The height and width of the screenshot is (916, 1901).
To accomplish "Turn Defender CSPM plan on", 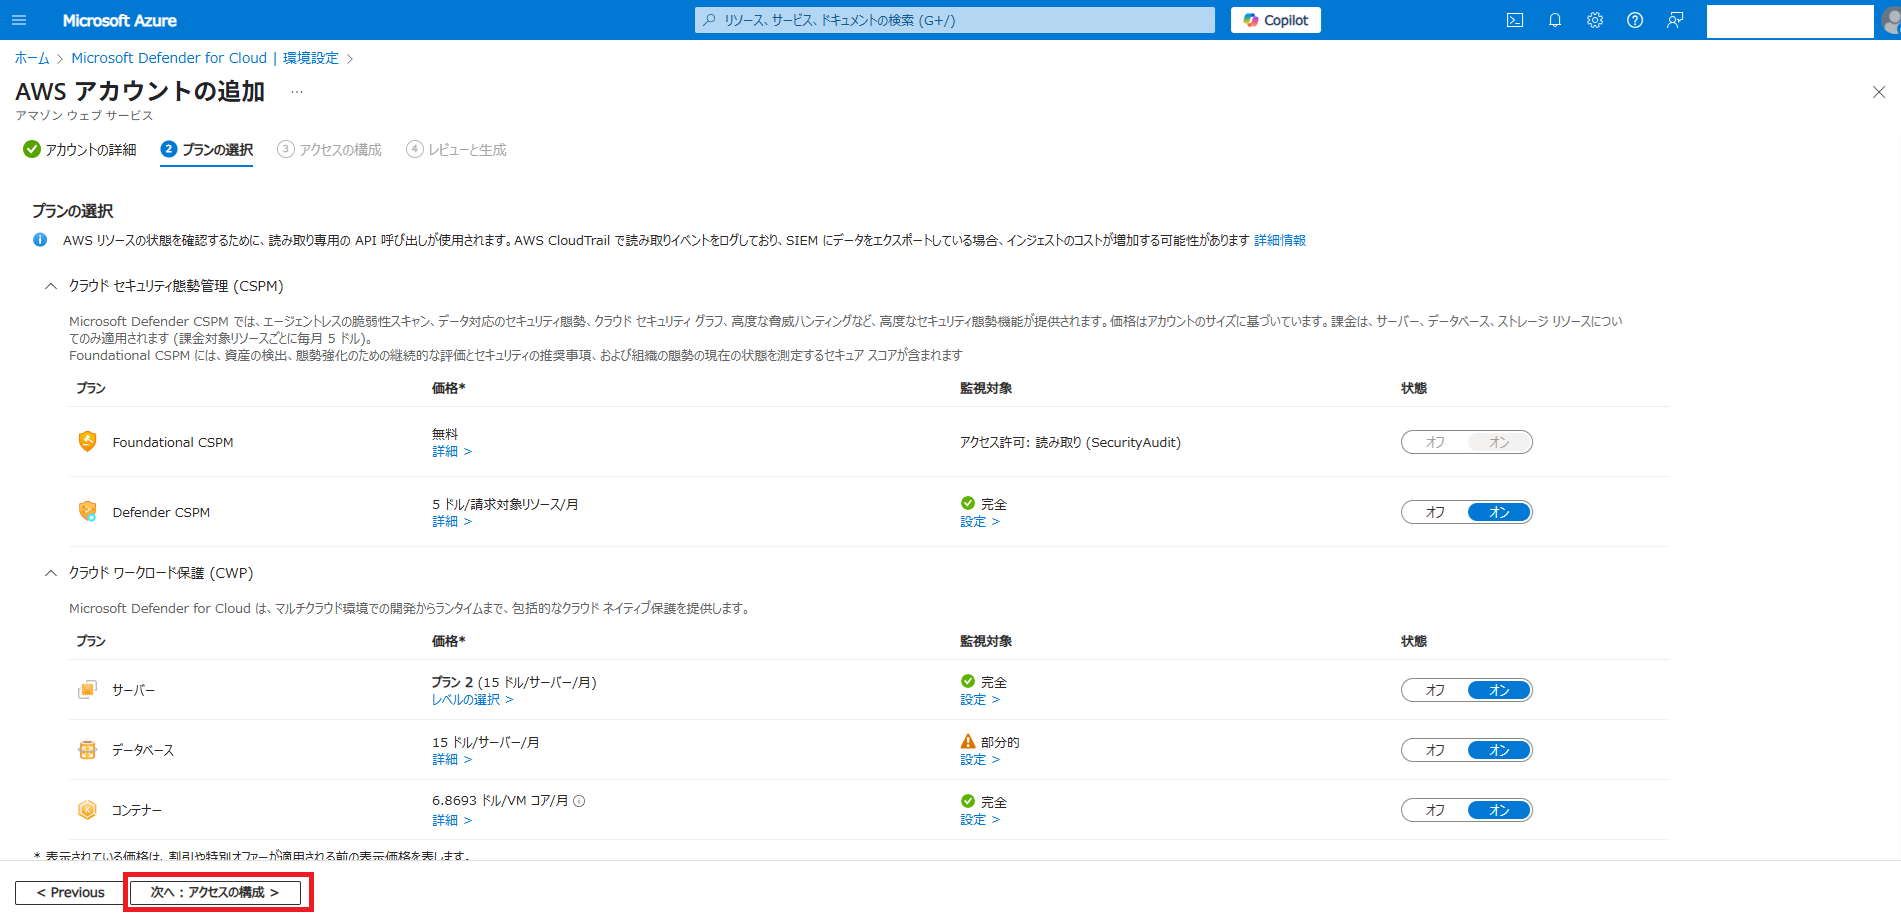I will 1499,512.
